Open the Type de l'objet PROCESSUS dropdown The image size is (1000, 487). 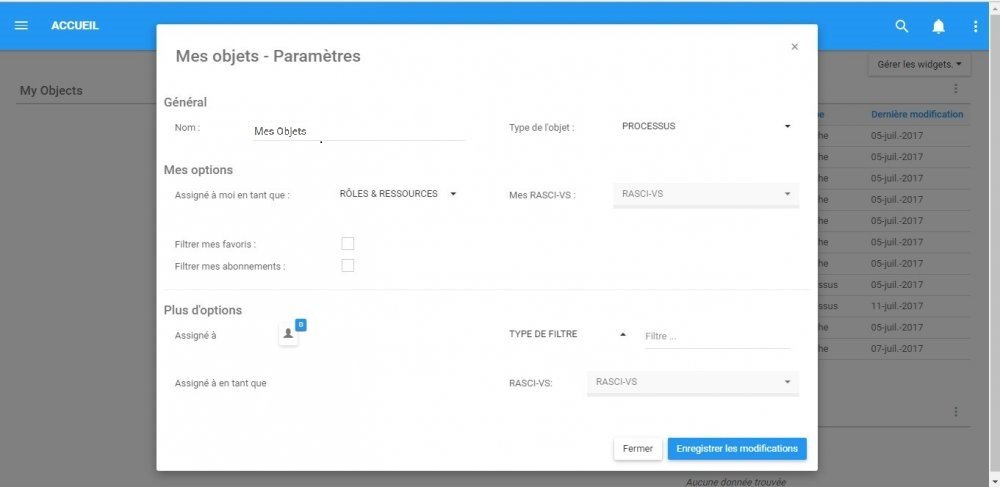point(705,126)
